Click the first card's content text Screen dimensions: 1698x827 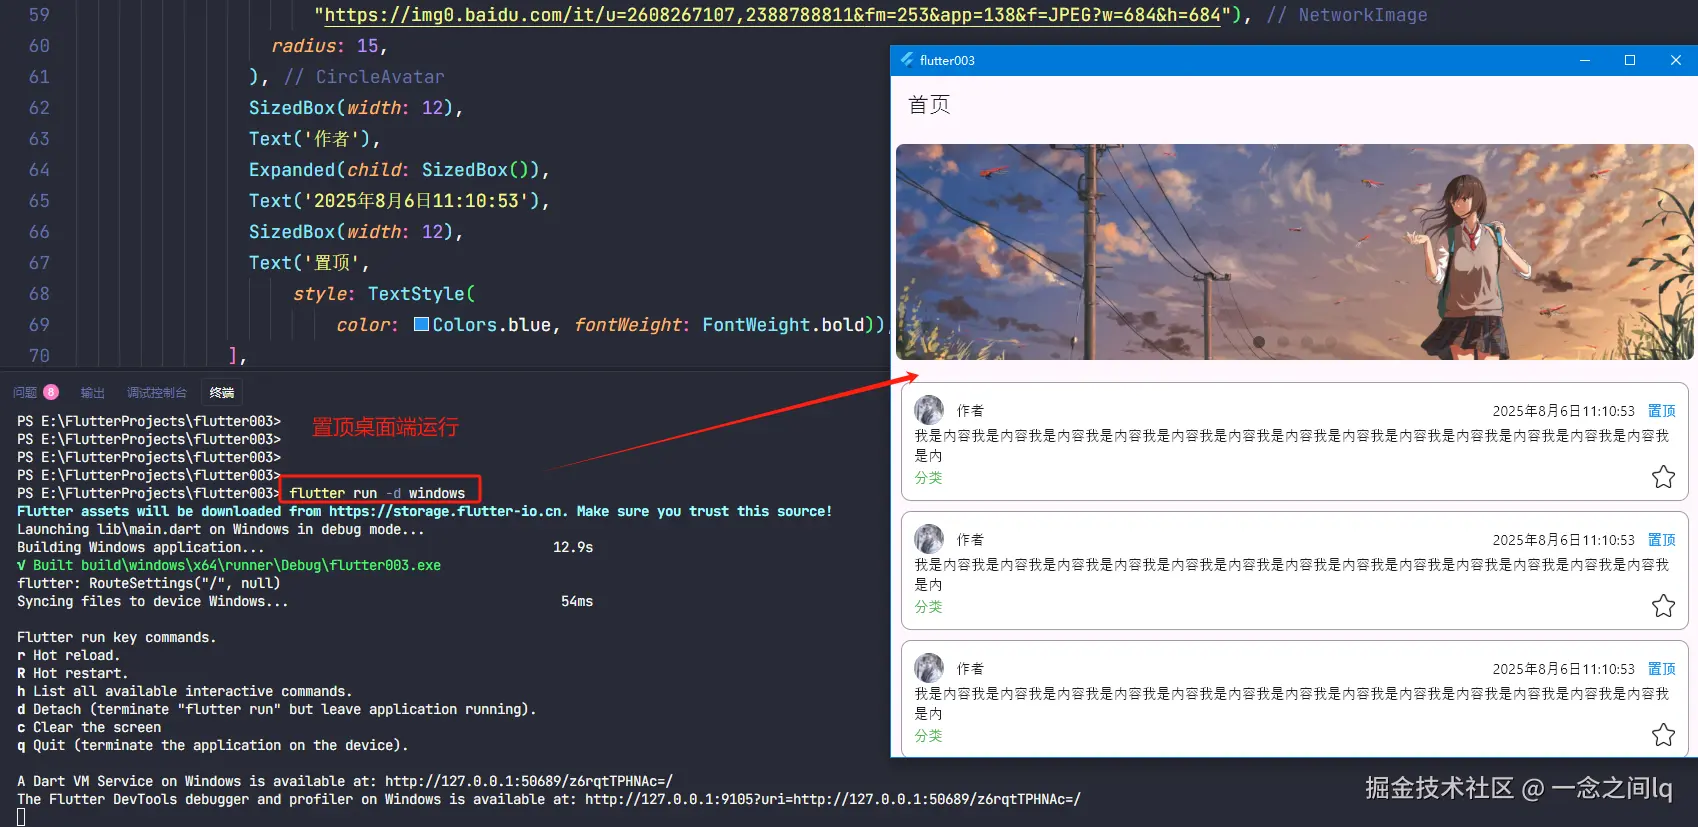click(x=1292, y=445)
